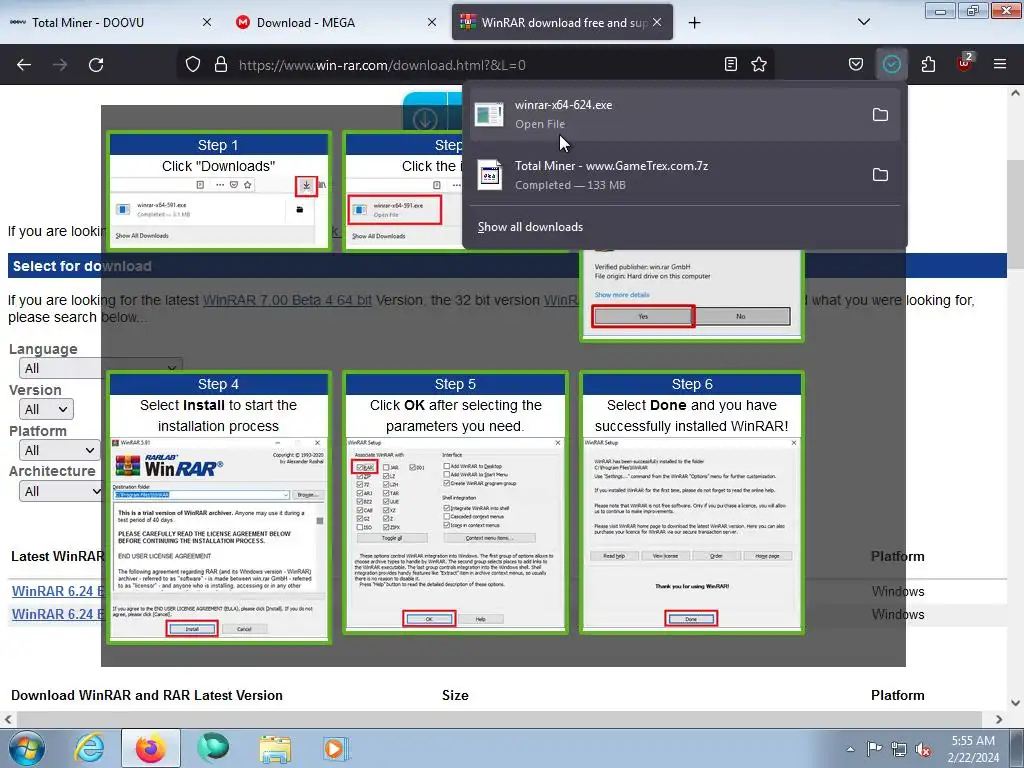1024x768 pixels.
Task: Open the media player taskbar icon
Action: [x=336, y=748]
